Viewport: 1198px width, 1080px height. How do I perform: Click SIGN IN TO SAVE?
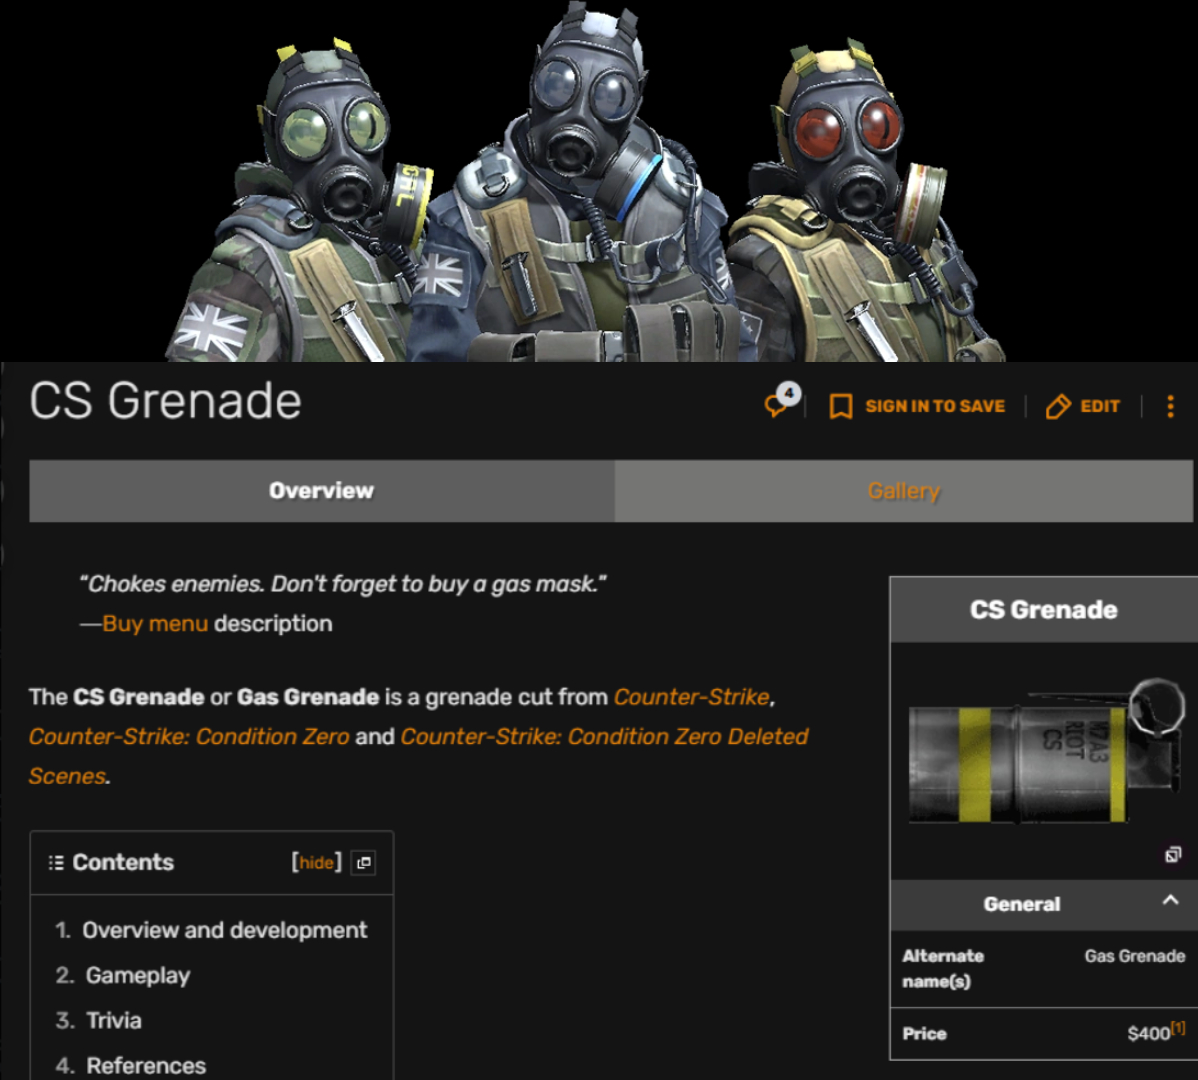tap(935, 406)
